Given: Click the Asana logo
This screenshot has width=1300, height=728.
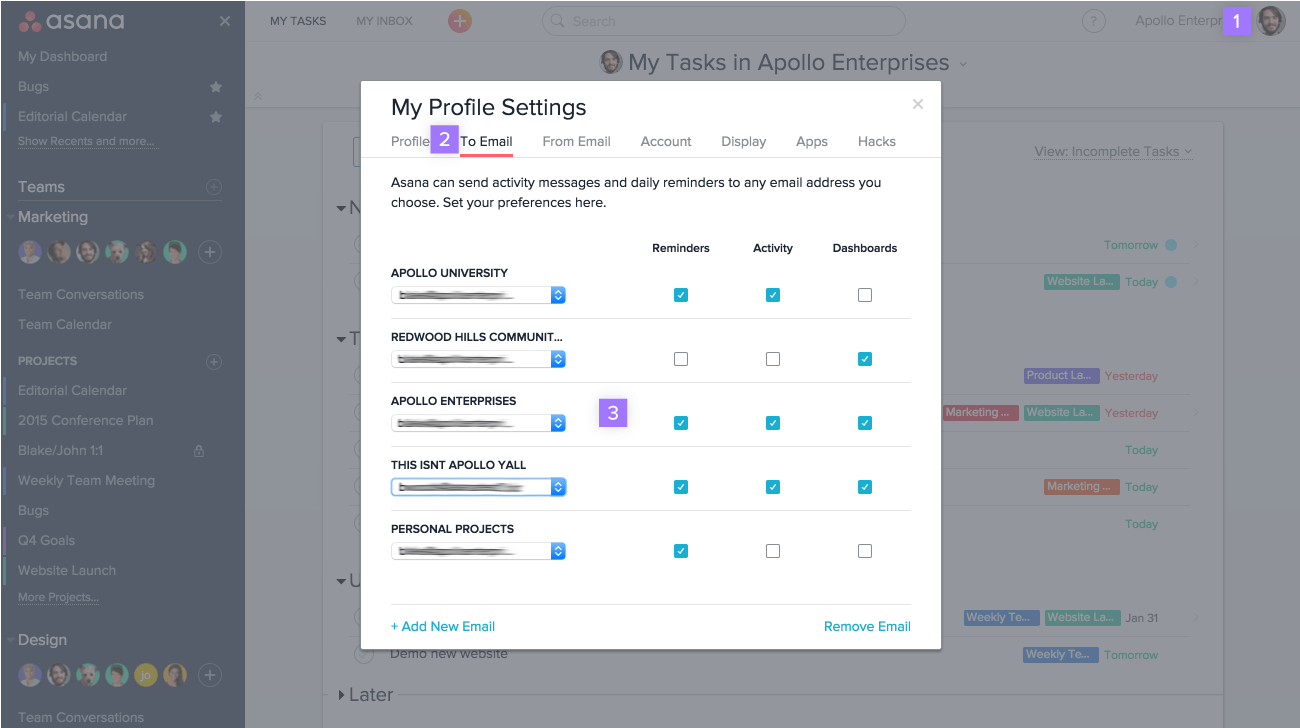Looking at the screenshot, I should 72,21.
